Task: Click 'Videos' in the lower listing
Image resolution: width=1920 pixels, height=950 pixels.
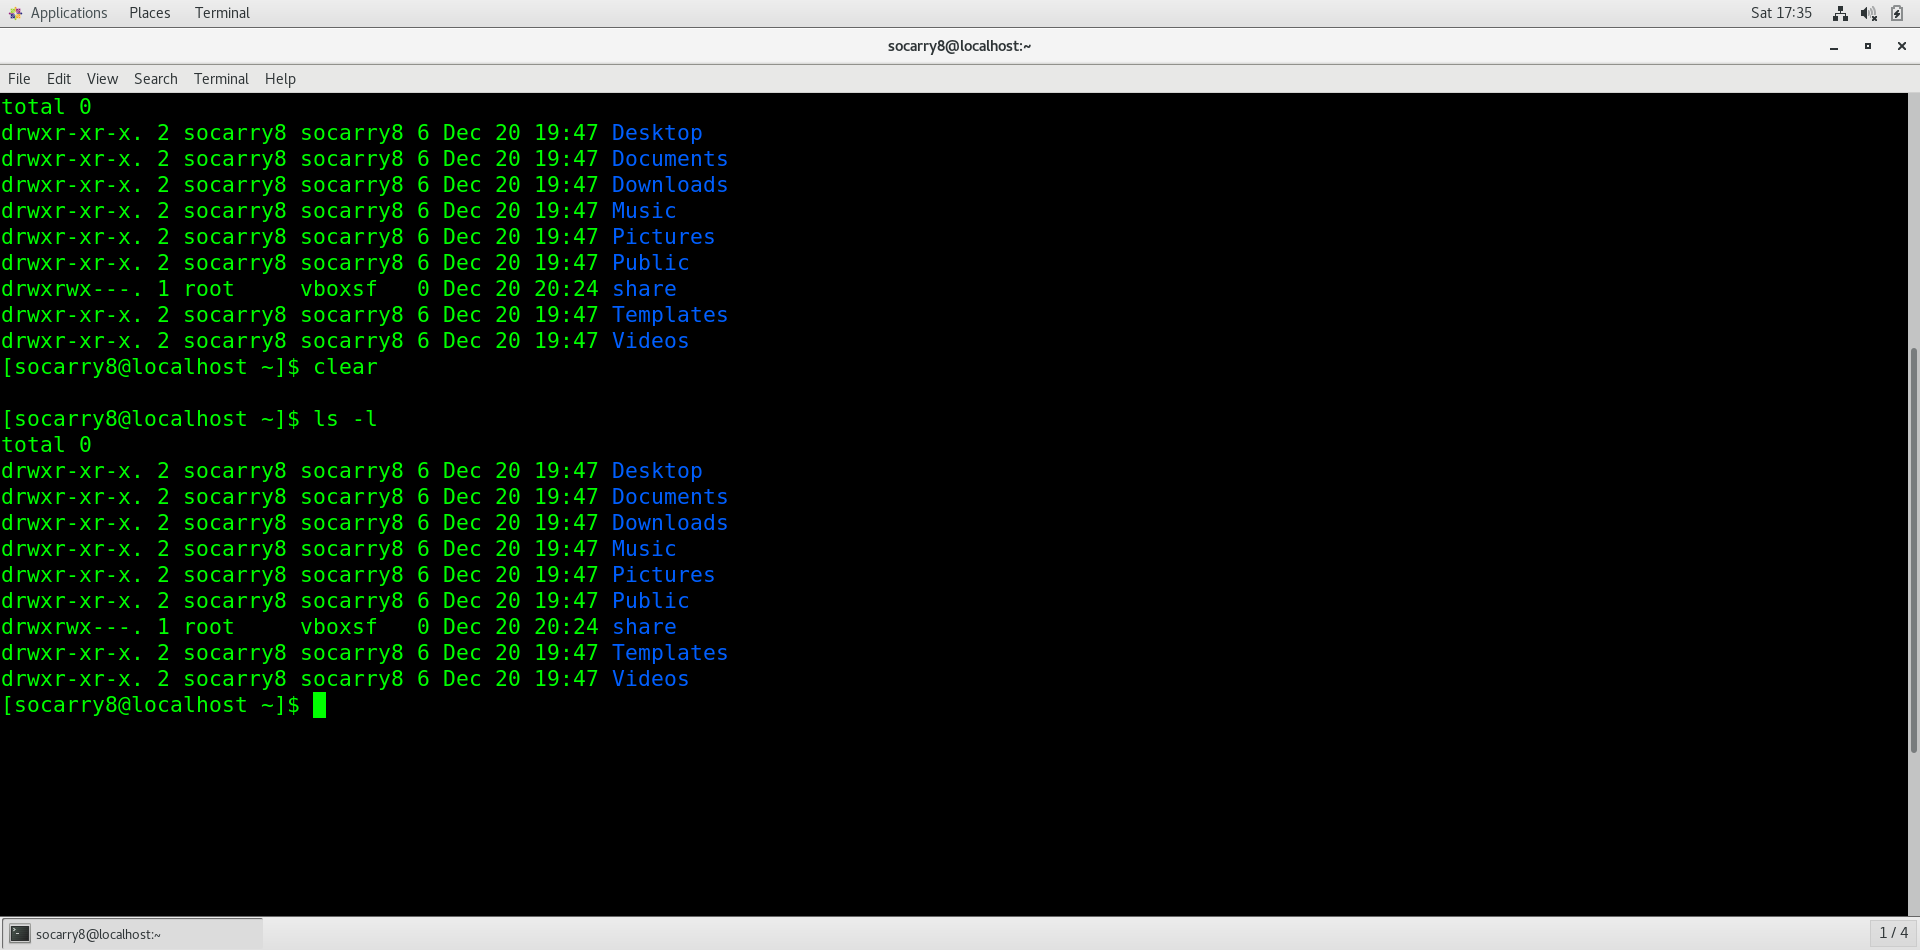Action: click(x=650, y=679)
